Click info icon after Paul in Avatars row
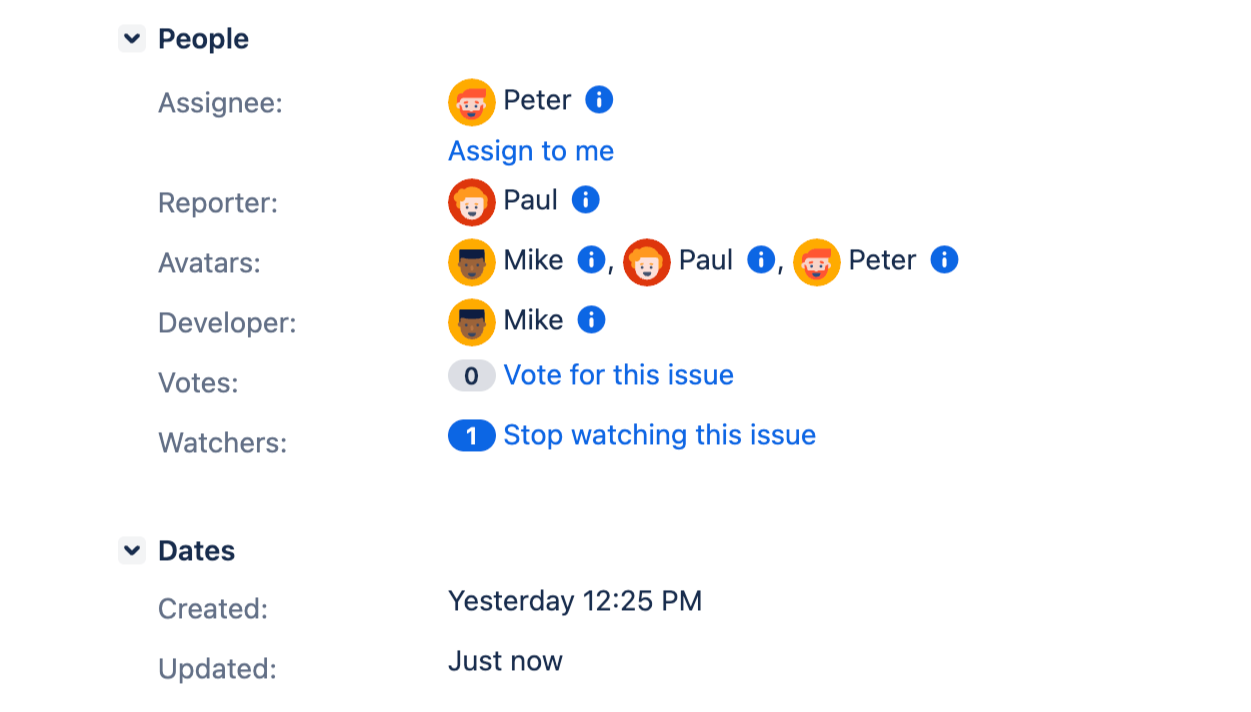The height and width of the screenshot is (712, 1251). pyautogui.click(x=761, y=260)
